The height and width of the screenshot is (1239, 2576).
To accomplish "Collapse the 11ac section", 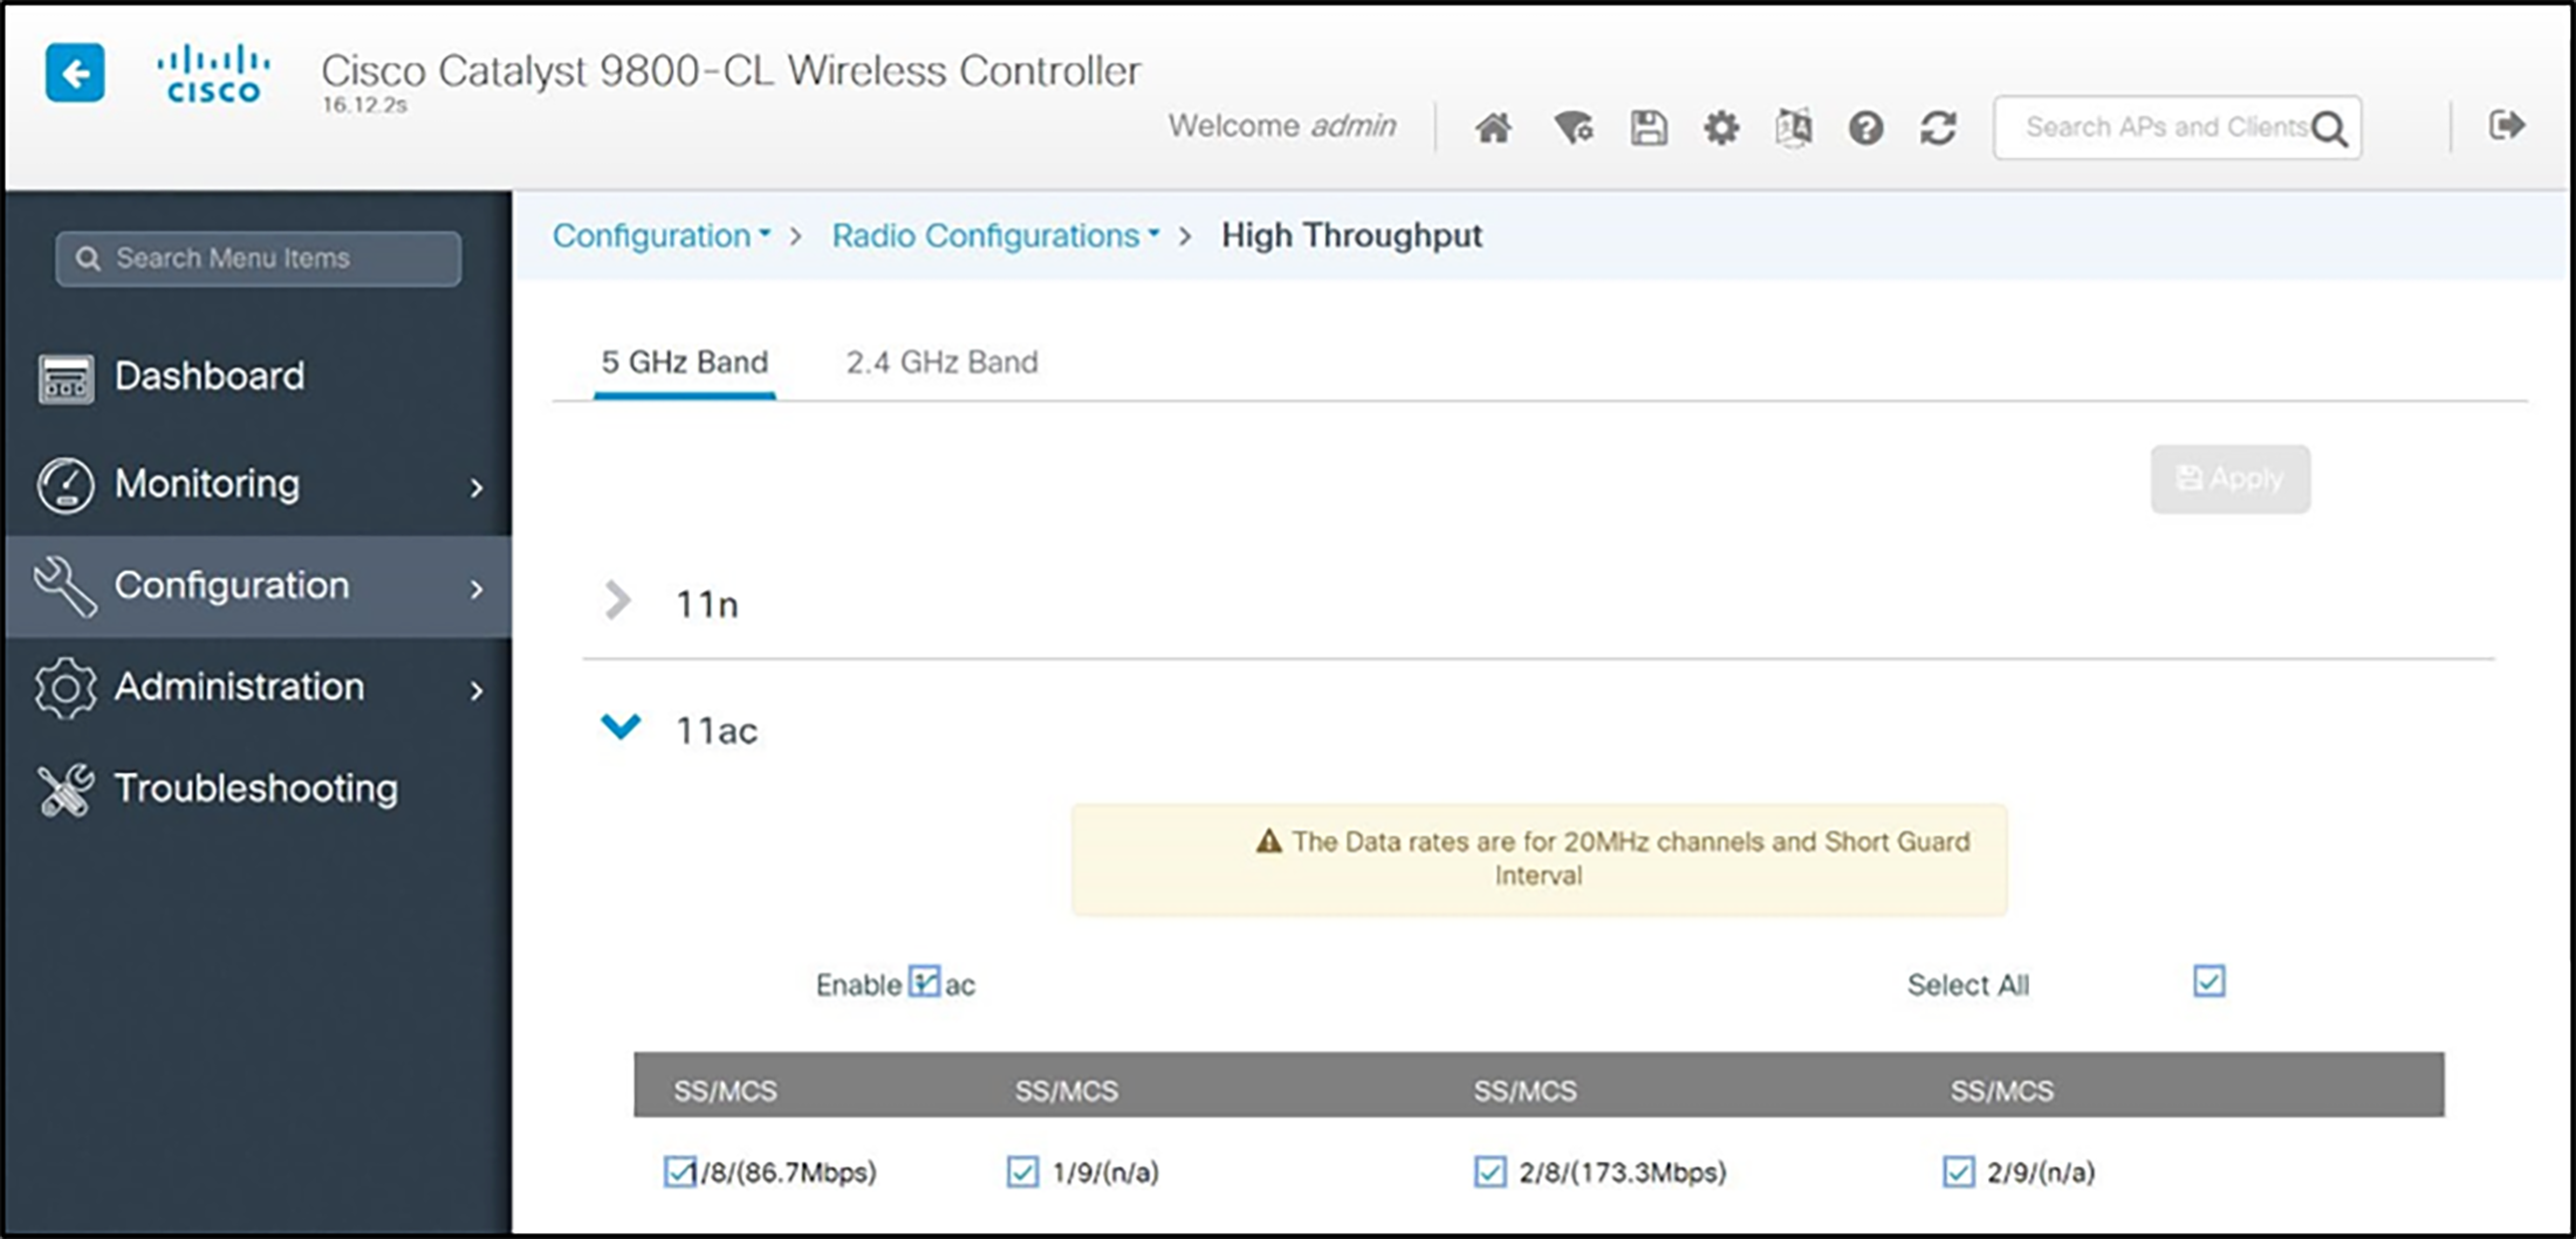I will pyautogui.click(x=621, y=727).
